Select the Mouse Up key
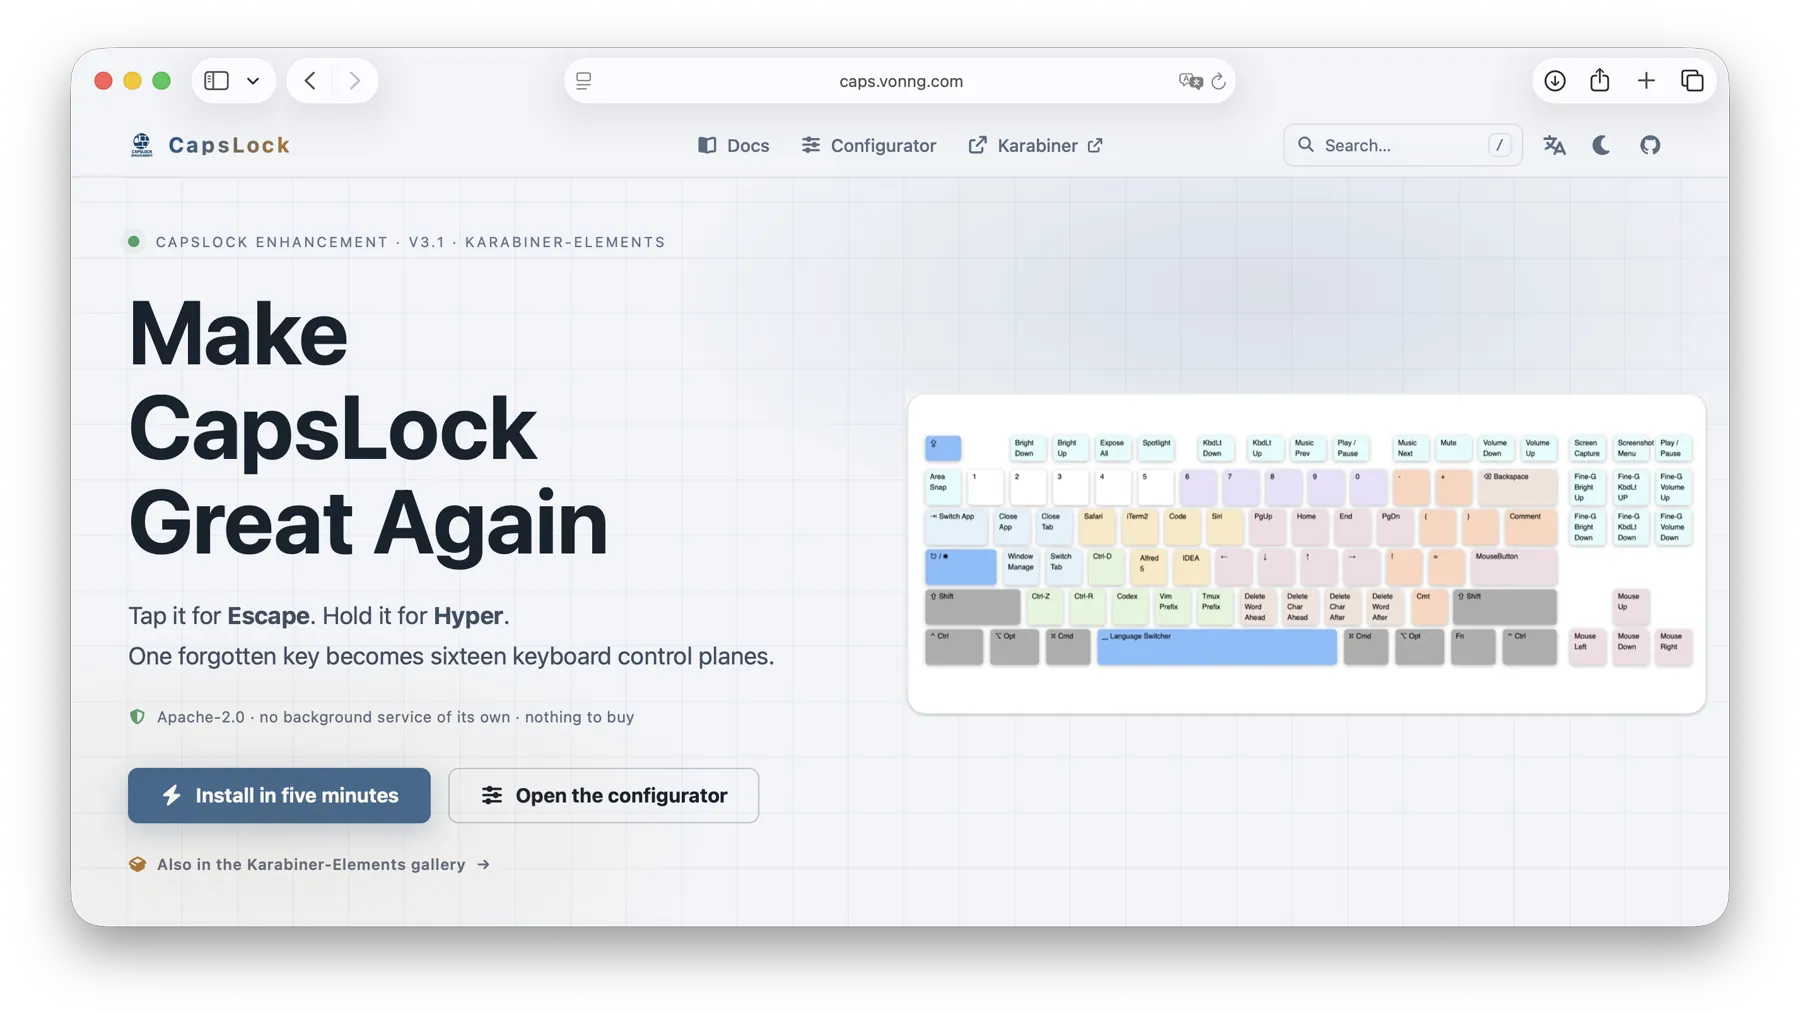 pyautogui.click(x=1631, y=607)
